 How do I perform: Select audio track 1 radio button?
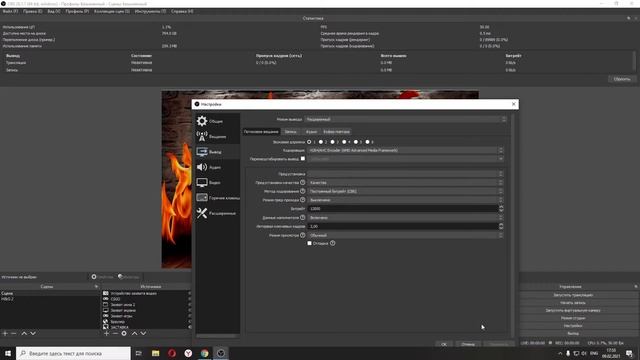click(309, 142)
